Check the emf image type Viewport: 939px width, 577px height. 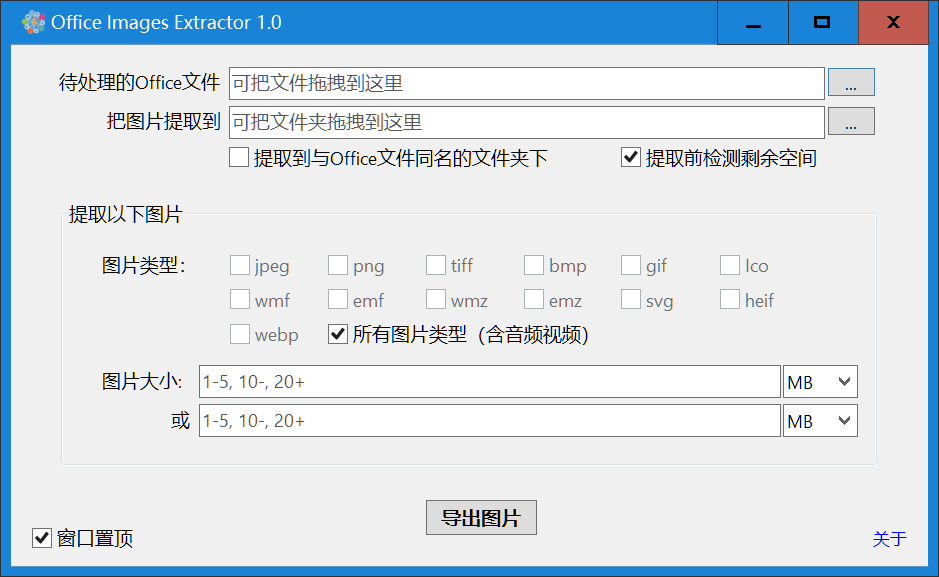coord(338,299)
